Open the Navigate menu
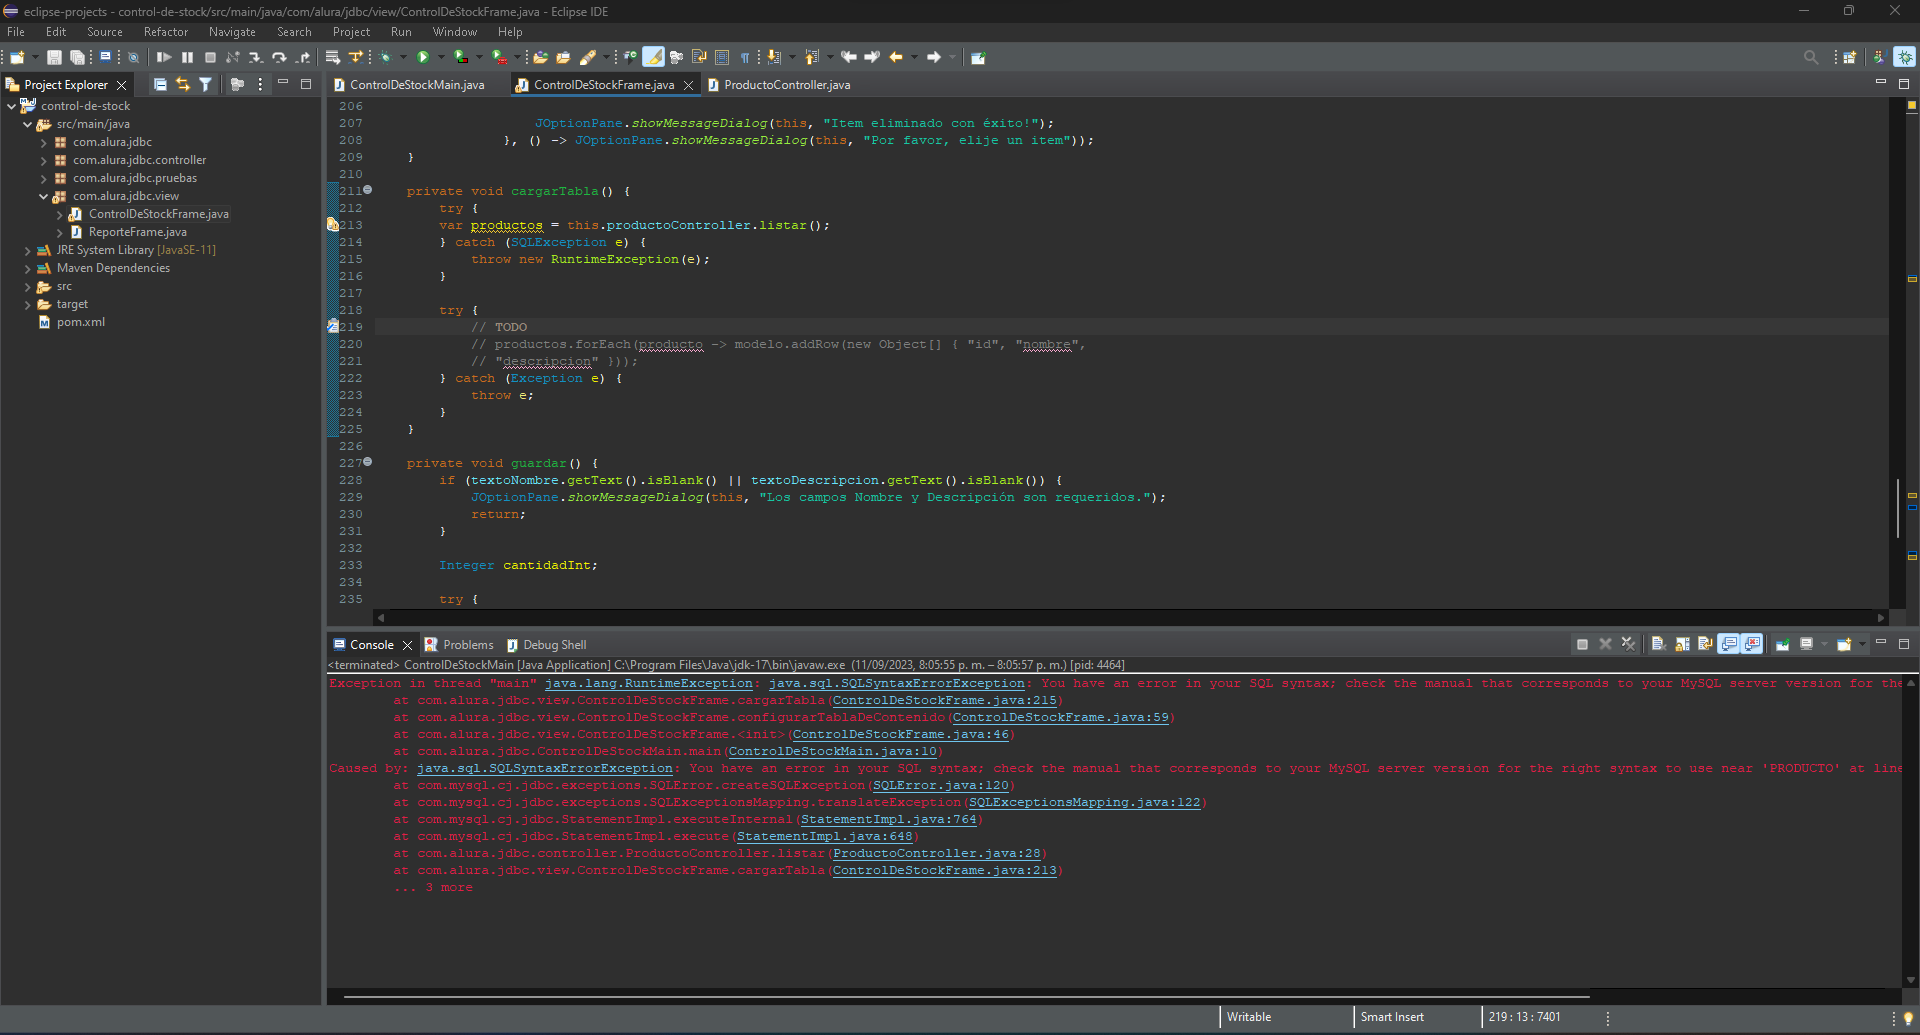The image size is (1920, 1035). (x=232, y=32)
